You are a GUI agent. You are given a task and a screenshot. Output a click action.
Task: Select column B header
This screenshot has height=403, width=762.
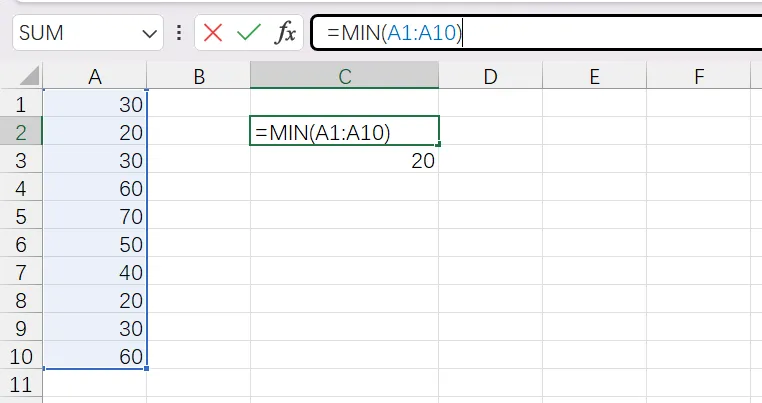(x=199, y=76)
